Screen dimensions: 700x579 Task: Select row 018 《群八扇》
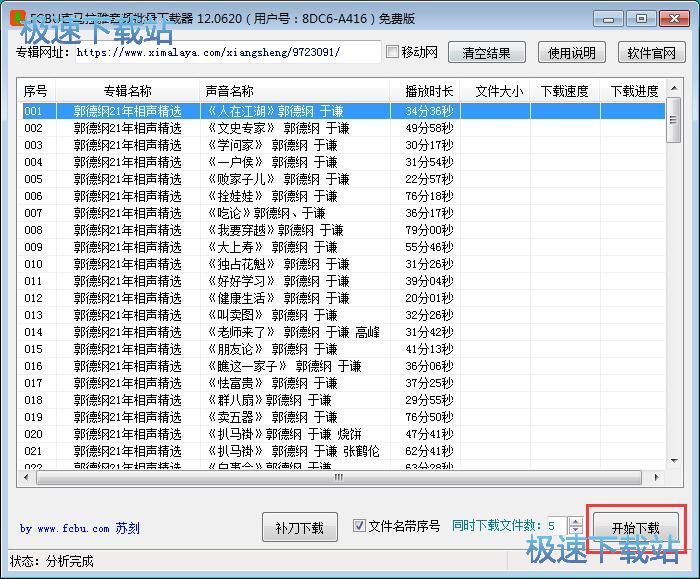(342, 400)
